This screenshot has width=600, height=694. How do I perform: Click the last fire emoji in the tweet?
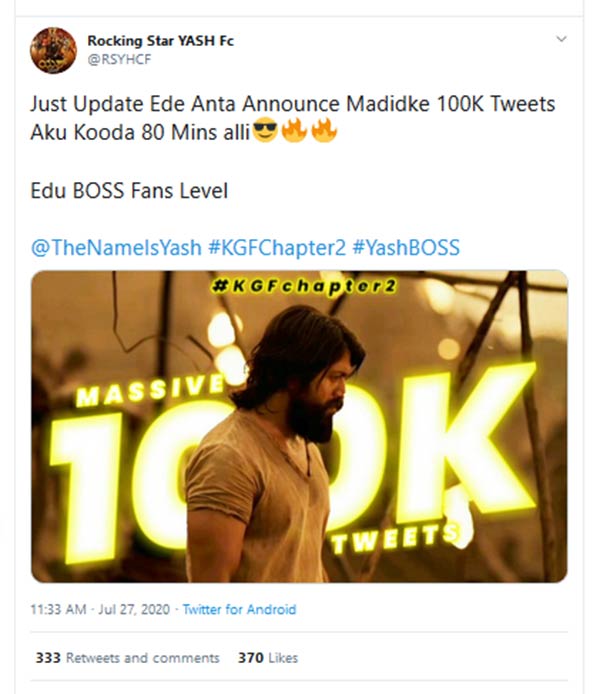click(x=322, y=134)
